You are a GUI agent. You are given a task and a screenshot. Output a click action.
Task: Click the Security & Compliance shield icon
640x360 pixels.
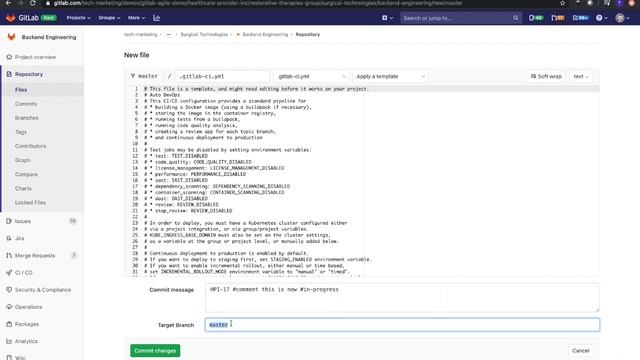[9, 290]
